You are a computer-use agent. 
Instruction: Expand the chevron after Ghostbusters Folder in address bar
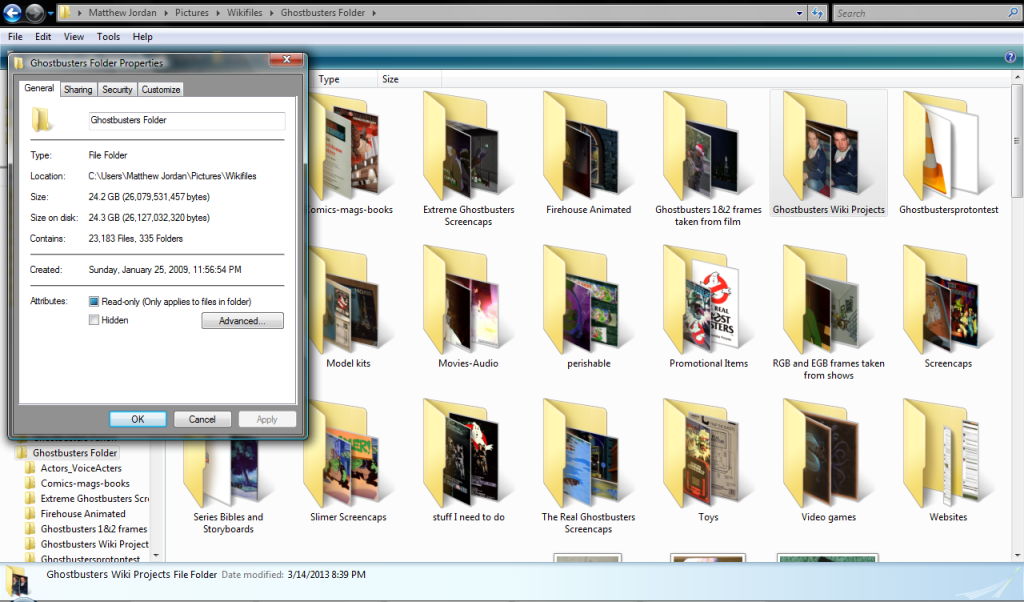[x=374, y=13]
